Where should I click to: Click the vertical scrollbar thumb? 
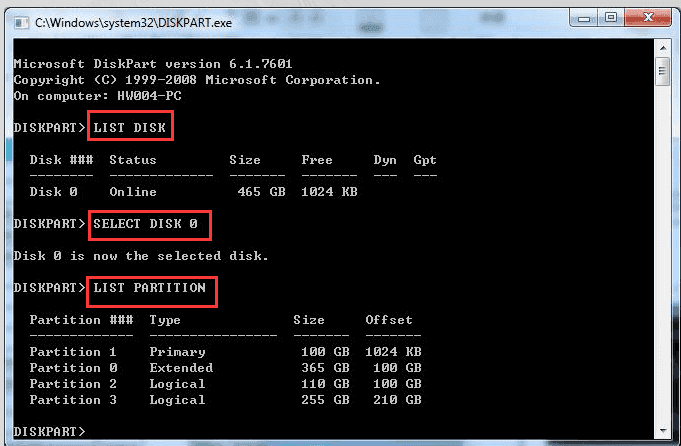click(x=663, y=71)
